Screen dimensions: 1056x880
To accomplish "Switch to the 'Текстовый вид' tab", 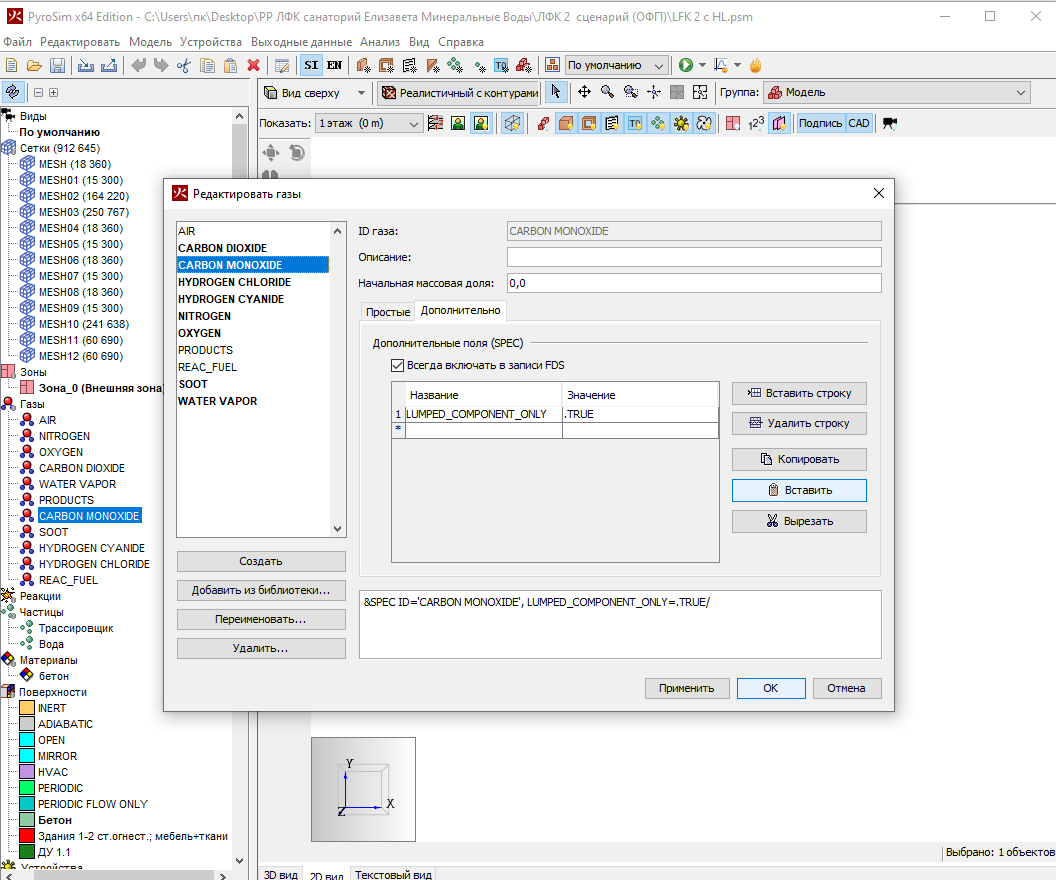I will 393,874.
